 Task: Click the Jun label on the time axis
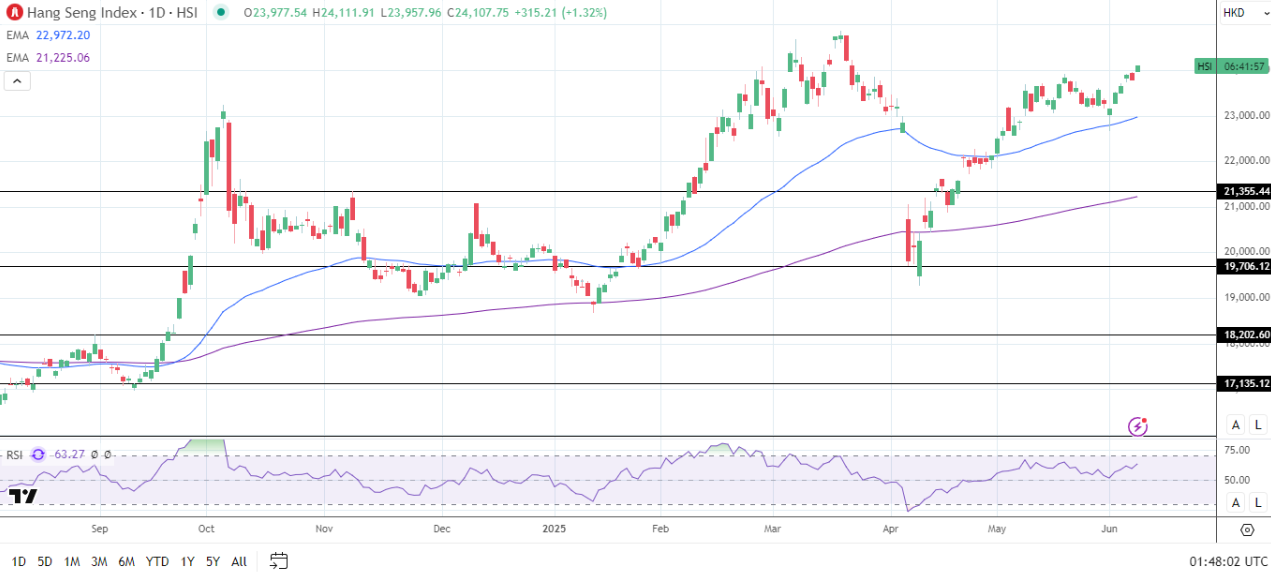[x=1108, y=527]
